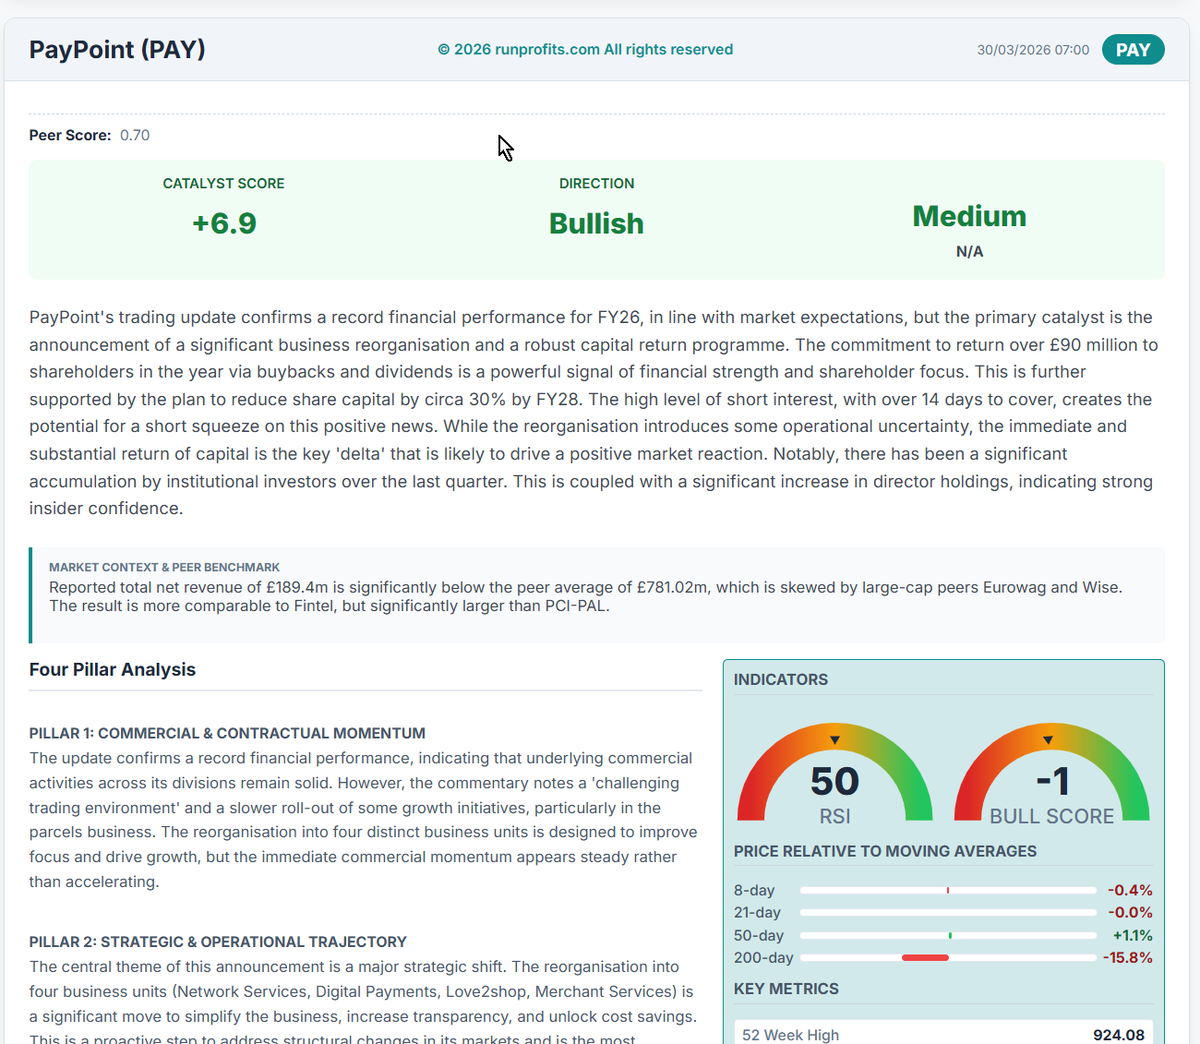Click the +6.9 catalyst score value
Image resolution: width=1200 pixels, height=1044 pixels.
[x=224, y=223]
